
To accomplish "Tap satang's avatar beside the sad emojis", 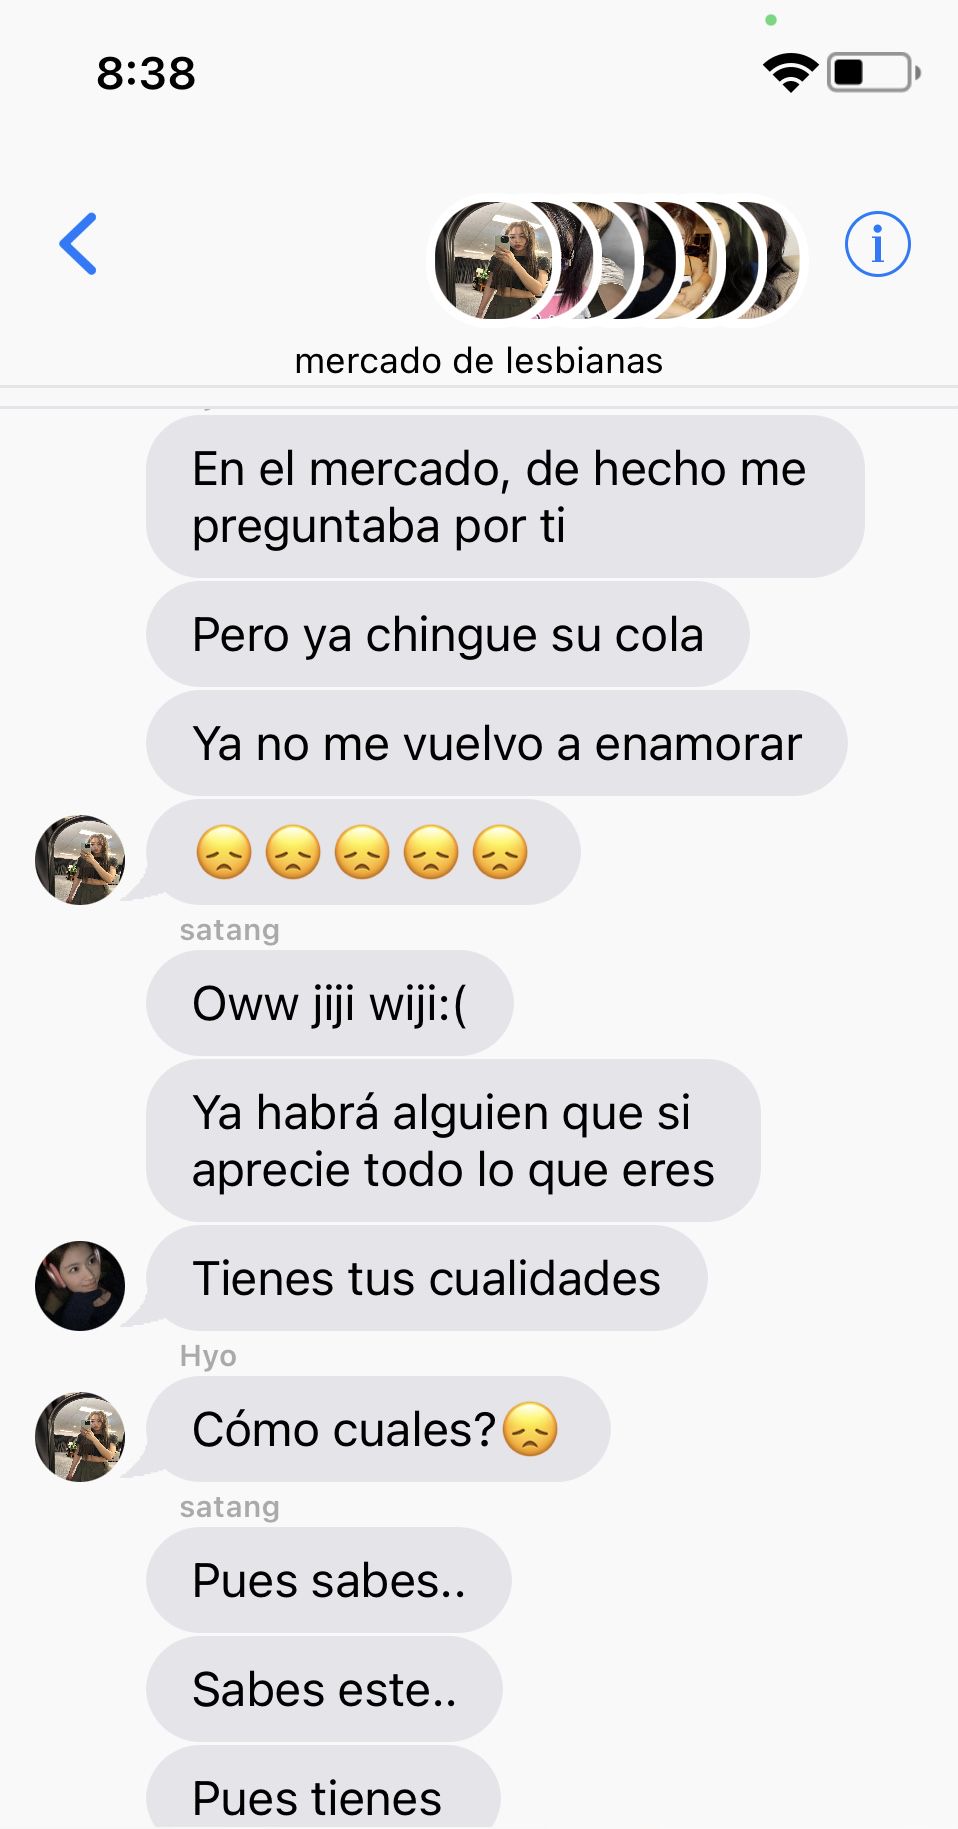I will pyautogui.click(x=80, y=860).
